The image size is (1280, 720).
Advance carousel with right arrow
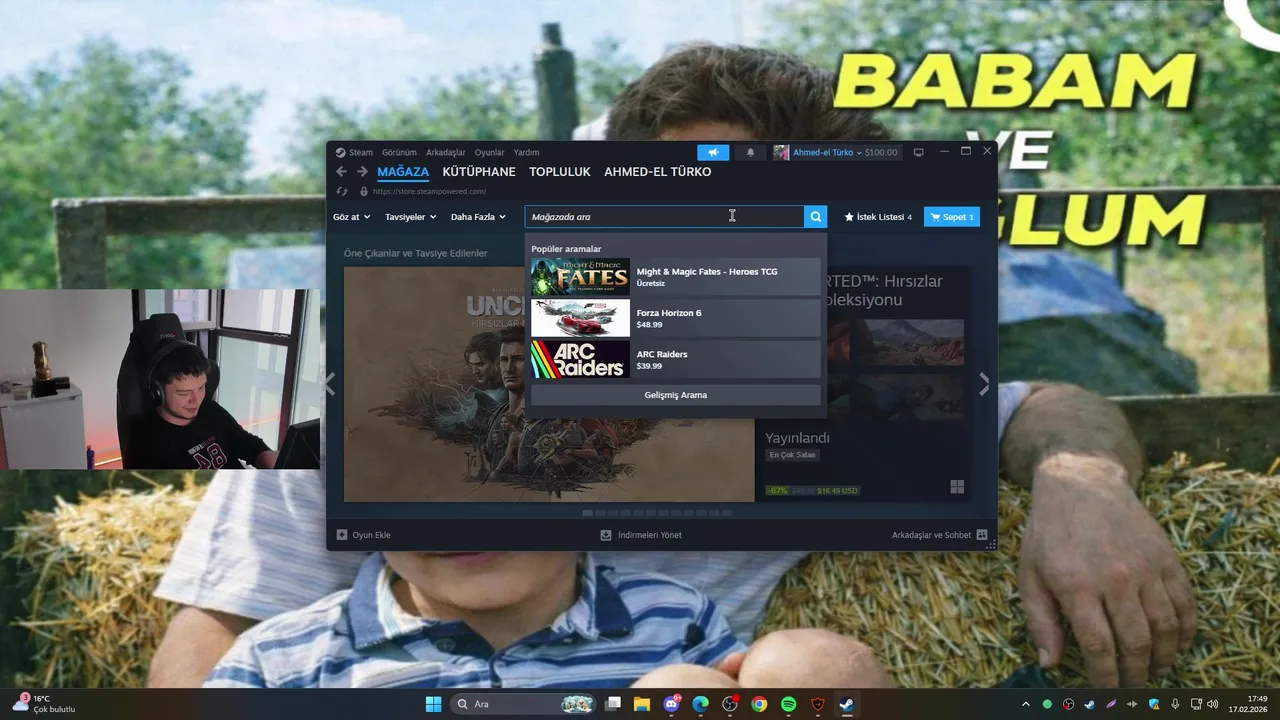coord(984,384)
